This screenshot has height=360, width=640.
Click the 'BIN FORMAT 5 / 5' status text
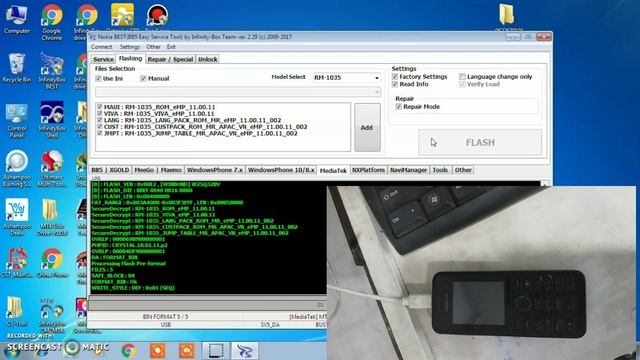(x=166, y=316)
